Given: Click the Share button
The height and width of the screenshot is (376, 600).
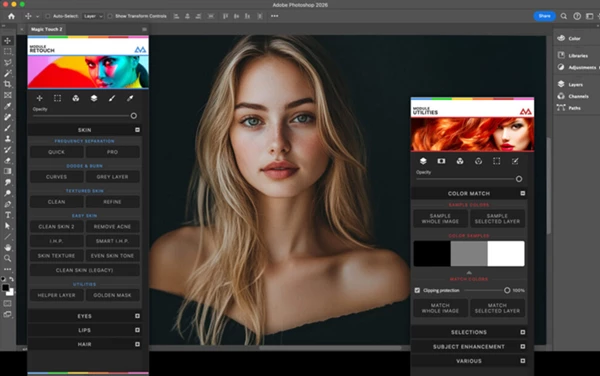Looking at the screenshot, I should pyautogui.click(x=545, y=16).
